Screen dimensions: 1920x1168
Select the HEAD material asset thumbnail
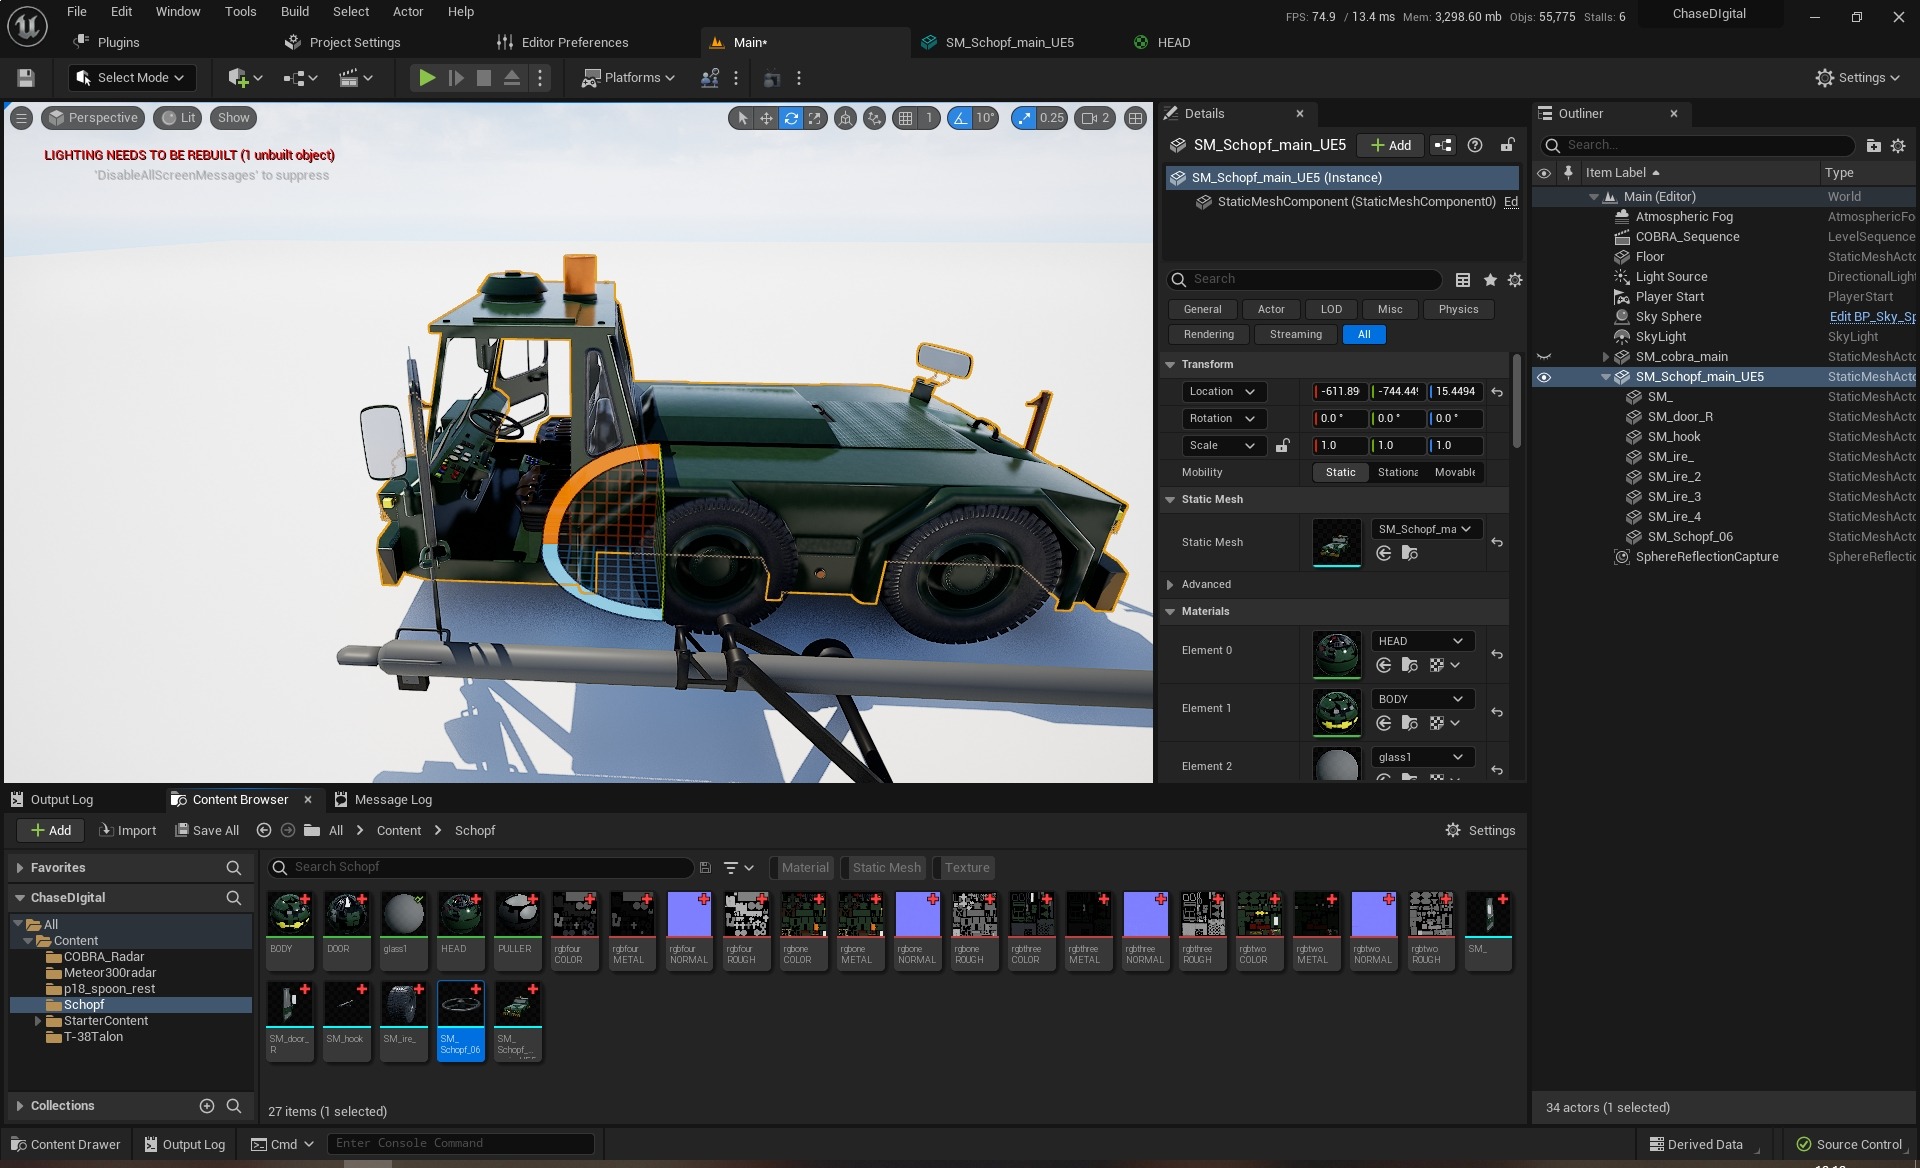[461, 915]
